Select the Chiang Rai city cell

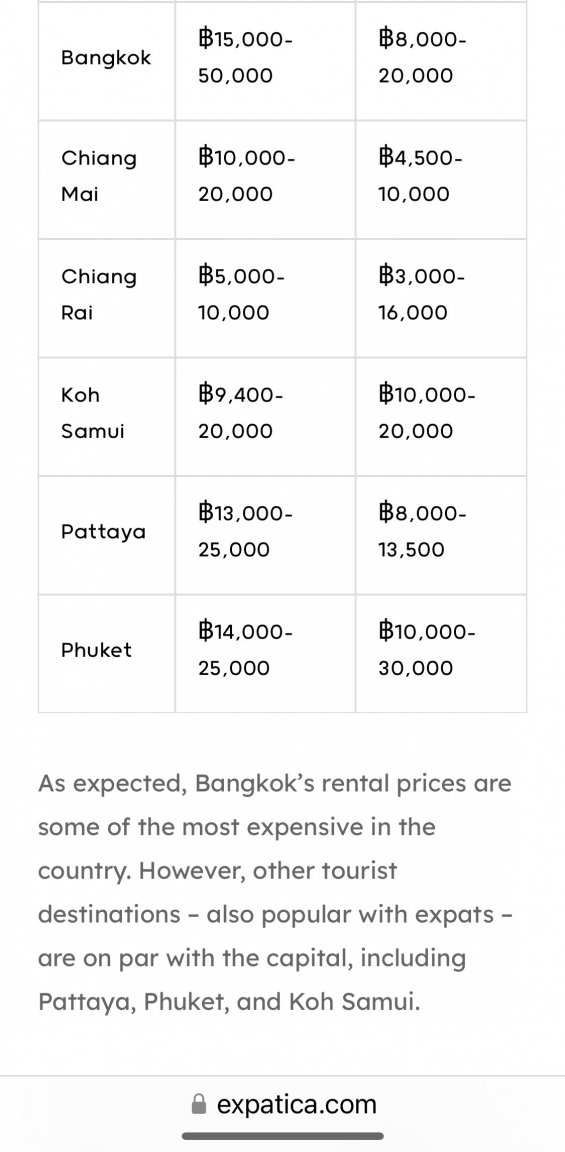click(107, 298)
